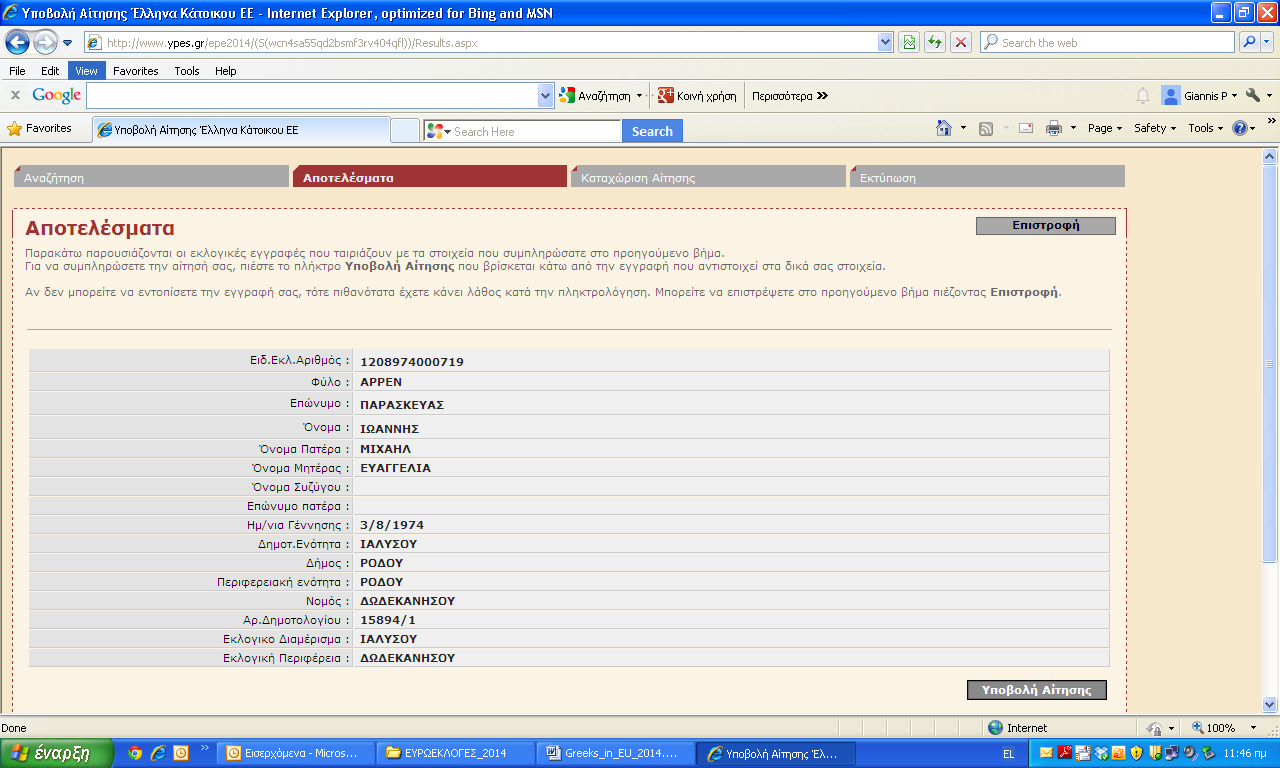Expand Περισσότερα more toolbar items

pos(790,96)
